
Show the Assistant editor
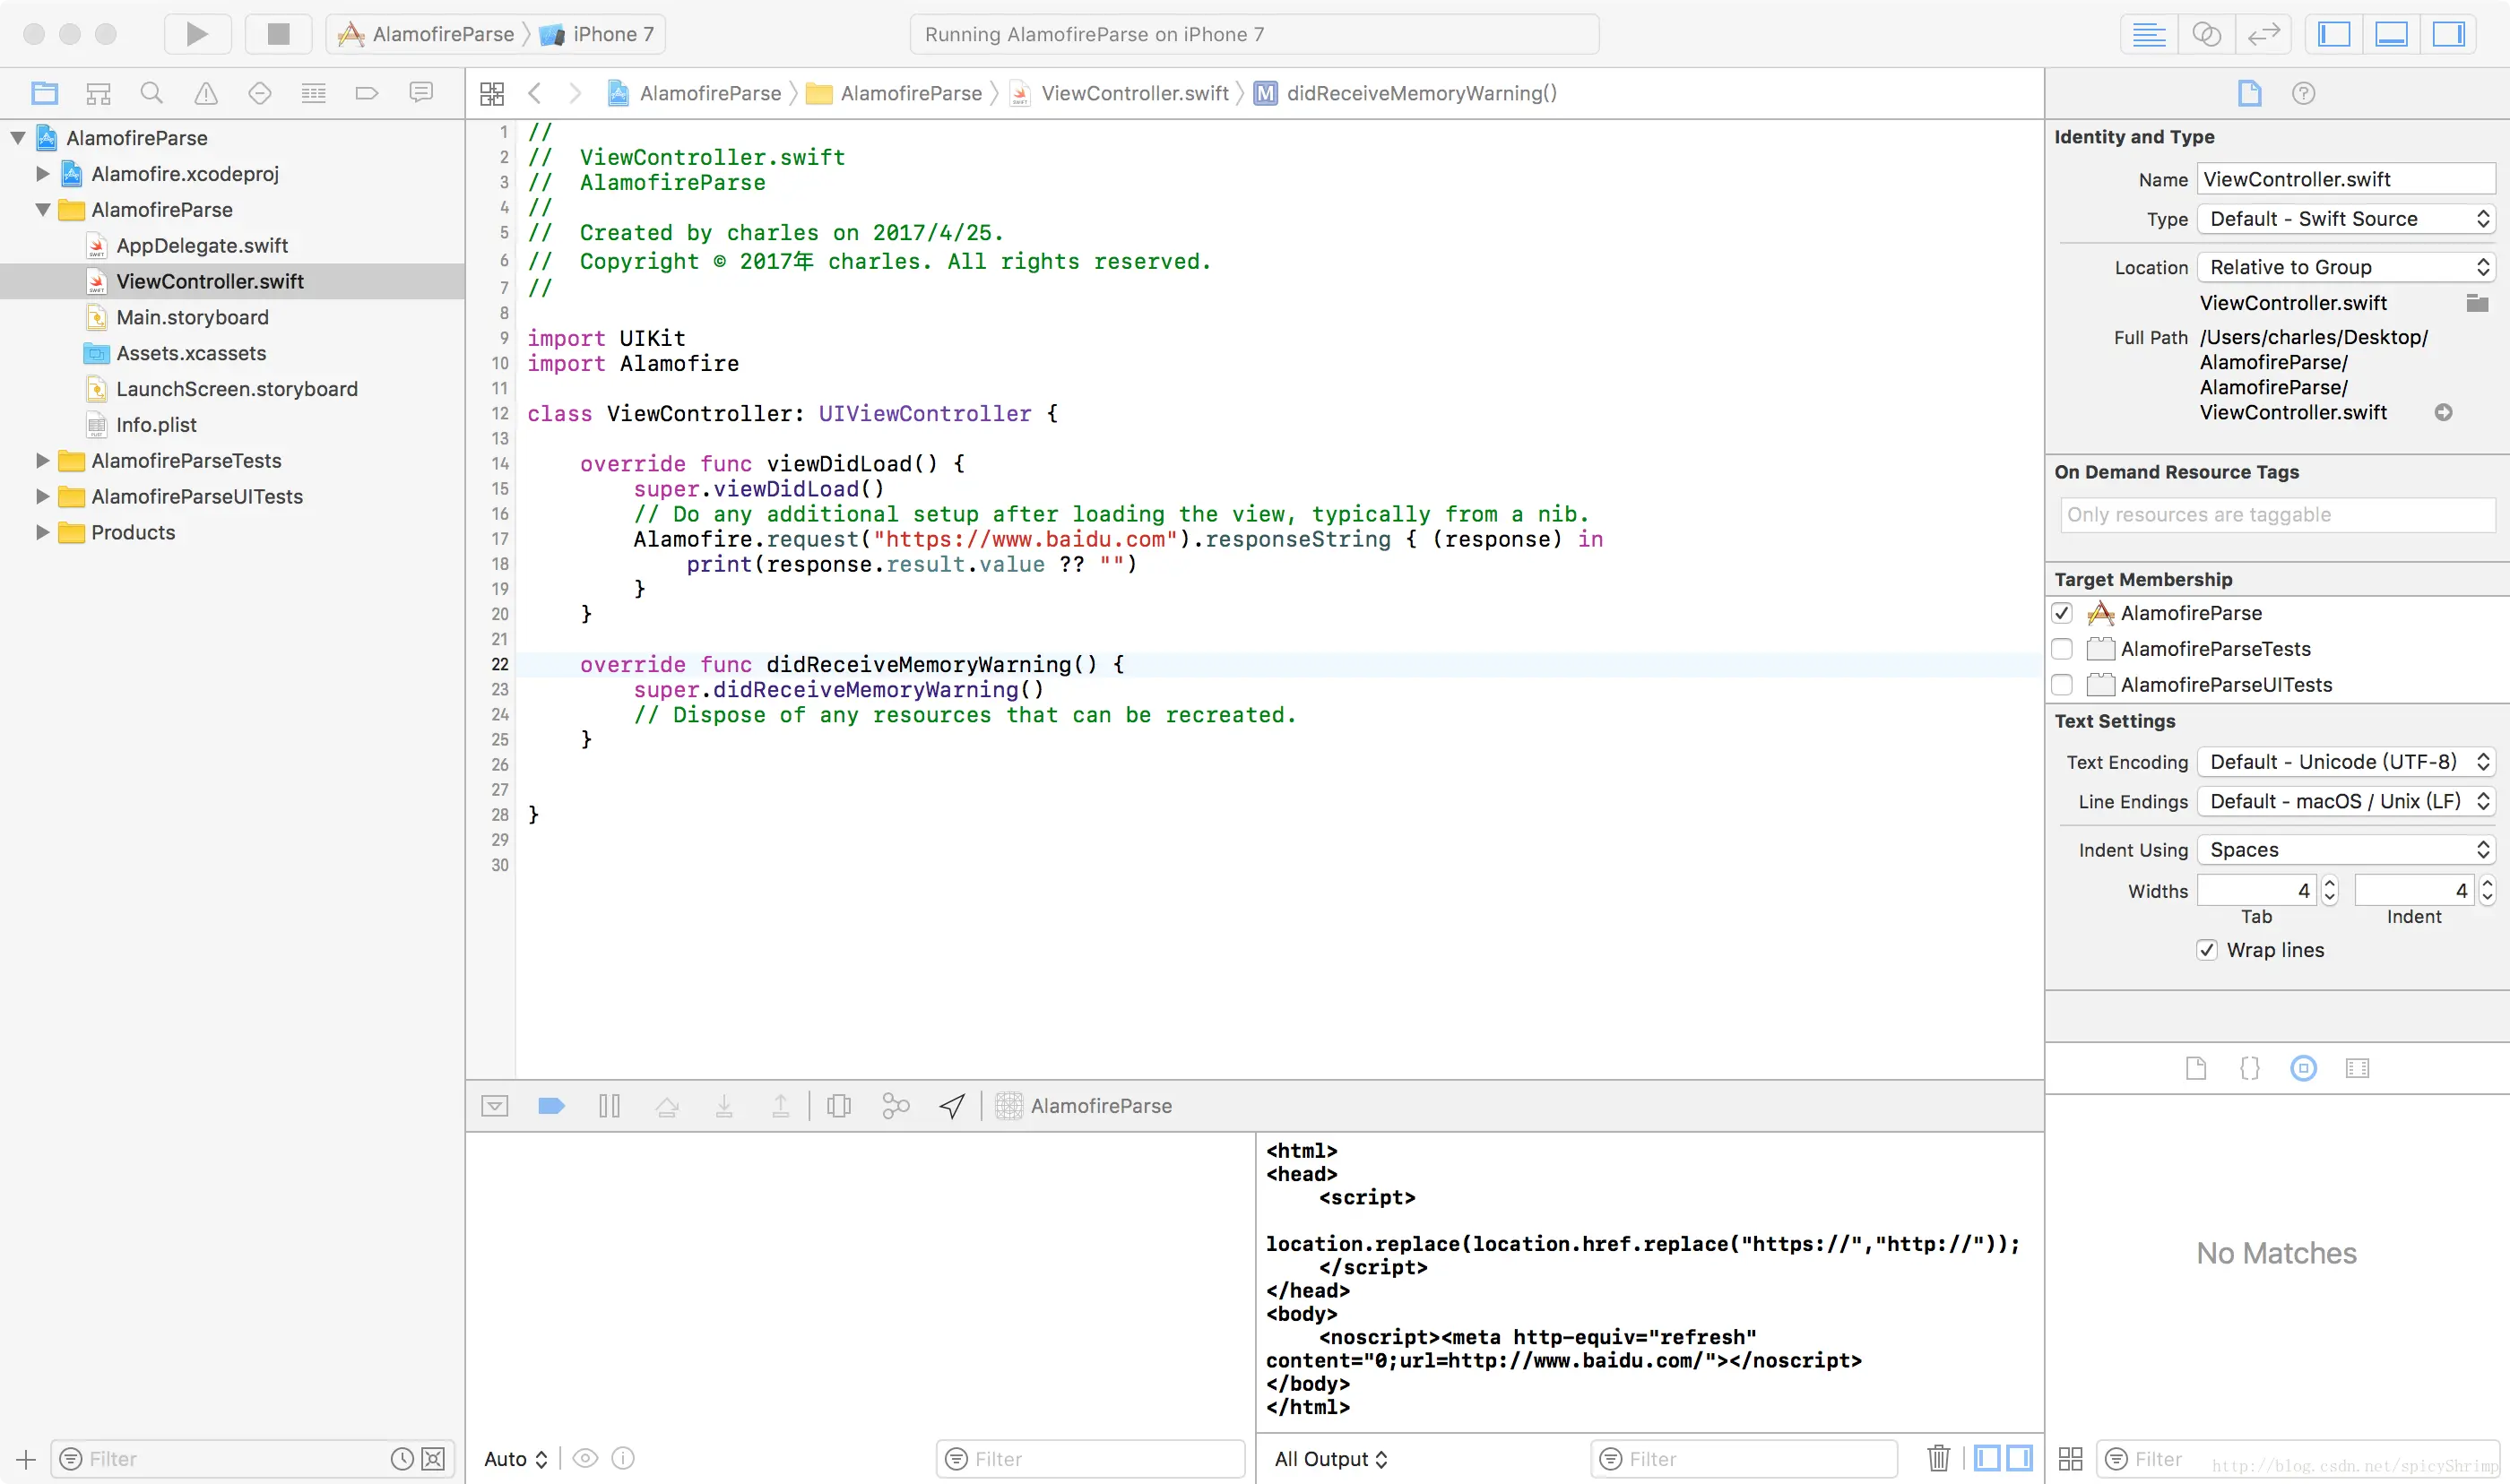point(2206,34)
